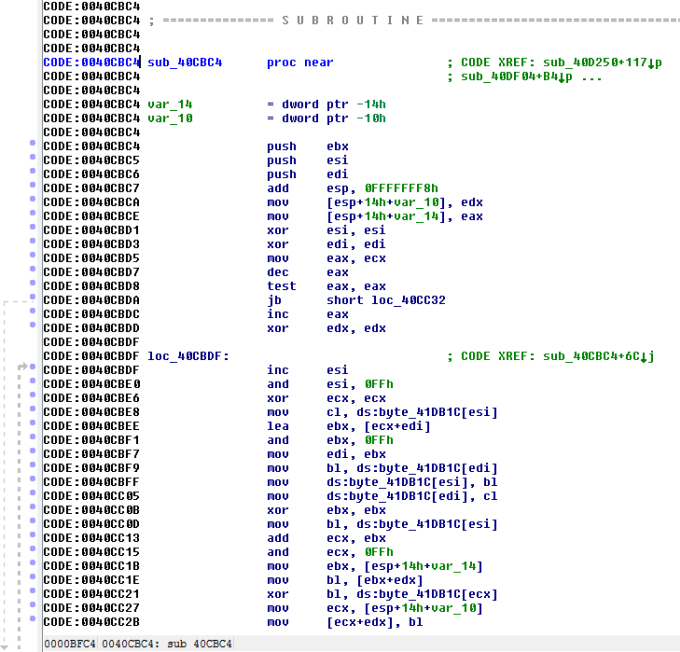Screen dimensions: 680x652
Task: Toggle breakpoint dot at address 0040CBE8
Action: click(x=33, y=409)
